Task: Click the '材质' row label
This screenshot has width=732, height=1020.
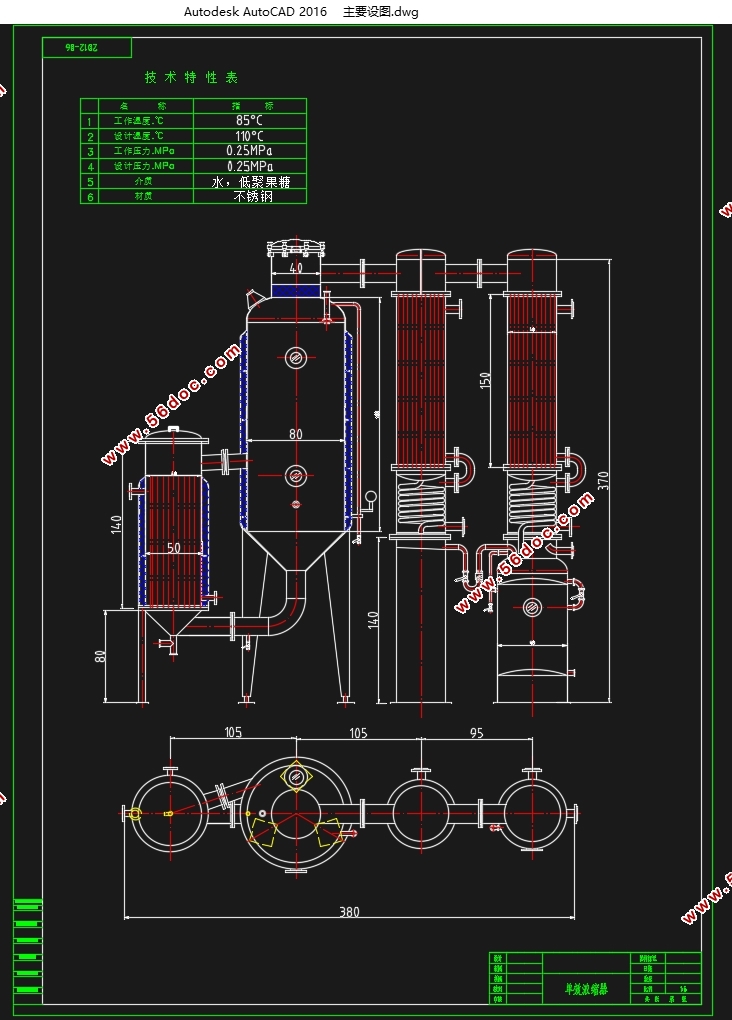Action: coord(143,196)
